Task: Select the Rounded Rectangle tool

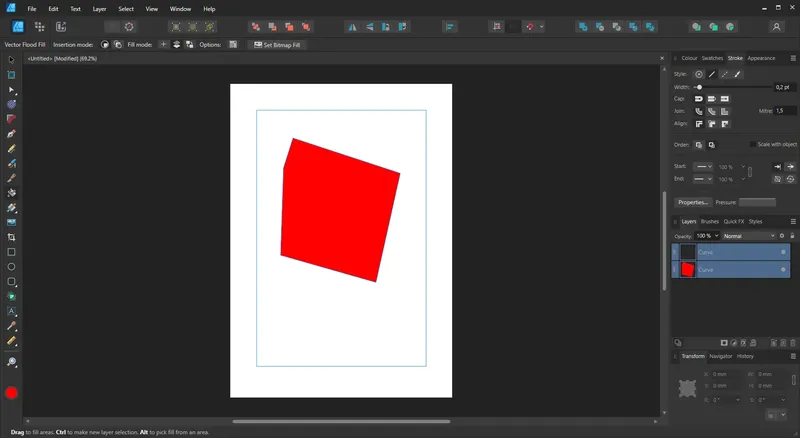Action: [x=11, y=282]
